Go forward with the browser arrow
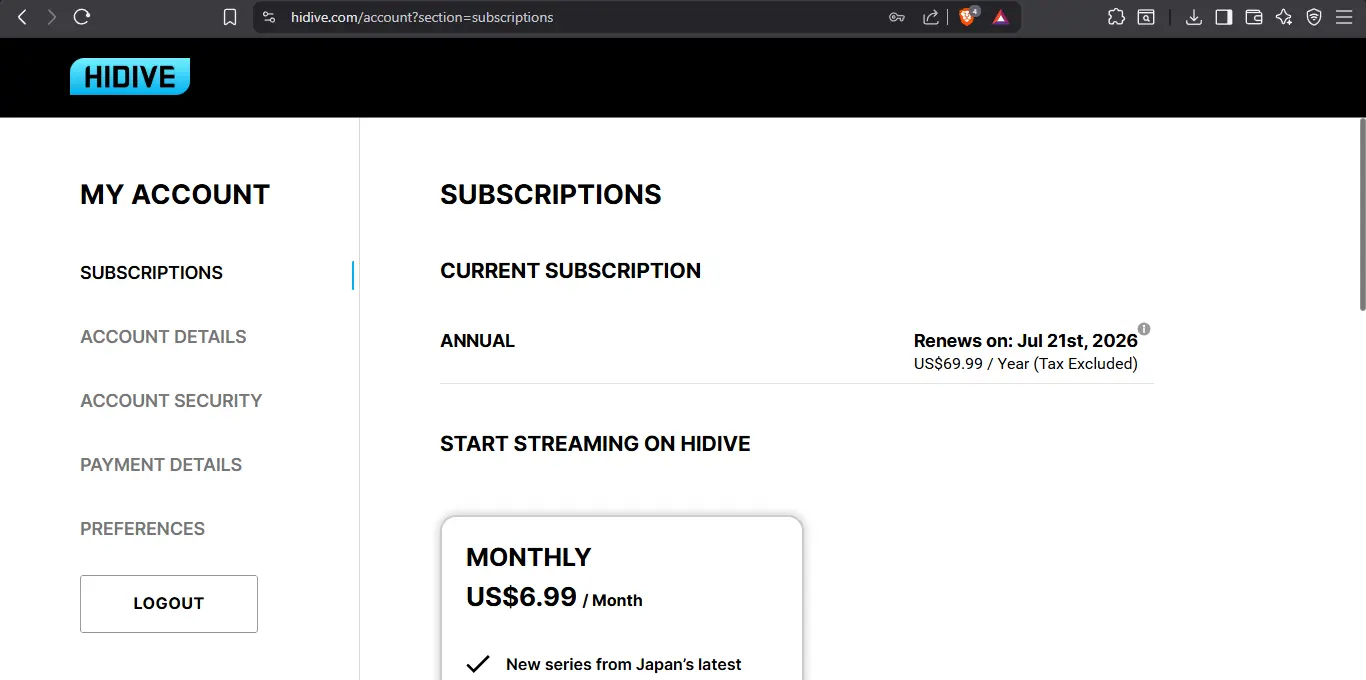Screen dimensions: 1366x680 pos(51,17)
